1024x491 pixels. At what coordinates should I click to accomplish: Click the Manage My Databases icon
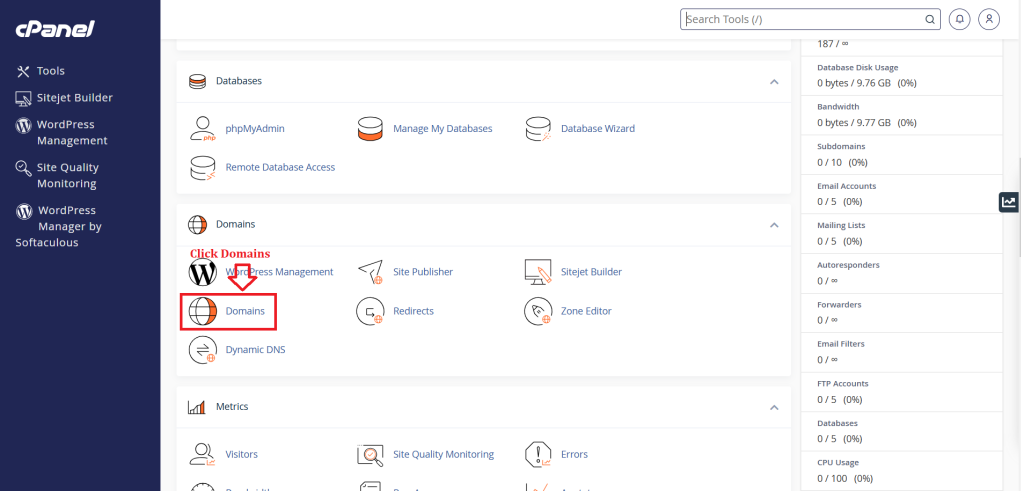coord(370,129)
